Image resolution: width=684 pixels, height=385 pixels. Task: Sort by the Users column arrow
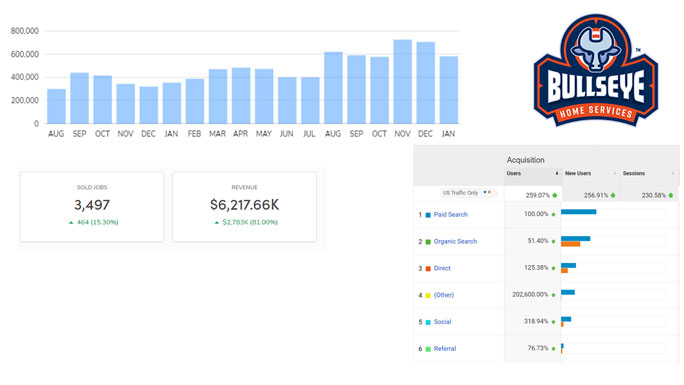(557, 174)
